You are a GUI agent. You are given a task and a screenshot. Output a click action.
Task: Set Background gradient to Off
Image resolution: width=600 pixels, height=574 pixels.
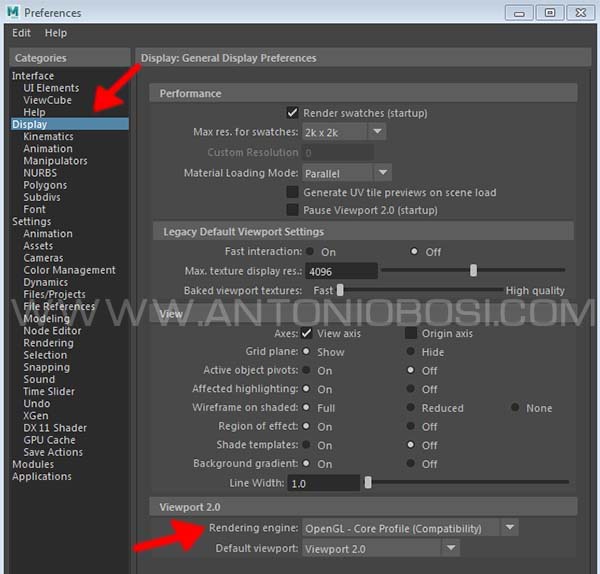pyautogui.click(x=411, y=463)
